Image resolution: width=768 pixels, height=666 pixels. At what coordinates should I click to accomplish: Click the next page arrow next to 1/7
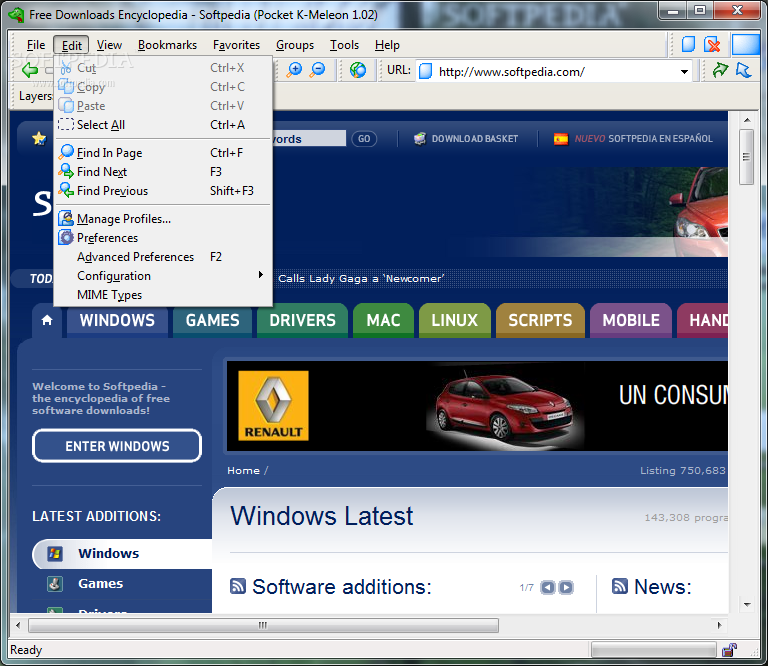click(566, 587)
